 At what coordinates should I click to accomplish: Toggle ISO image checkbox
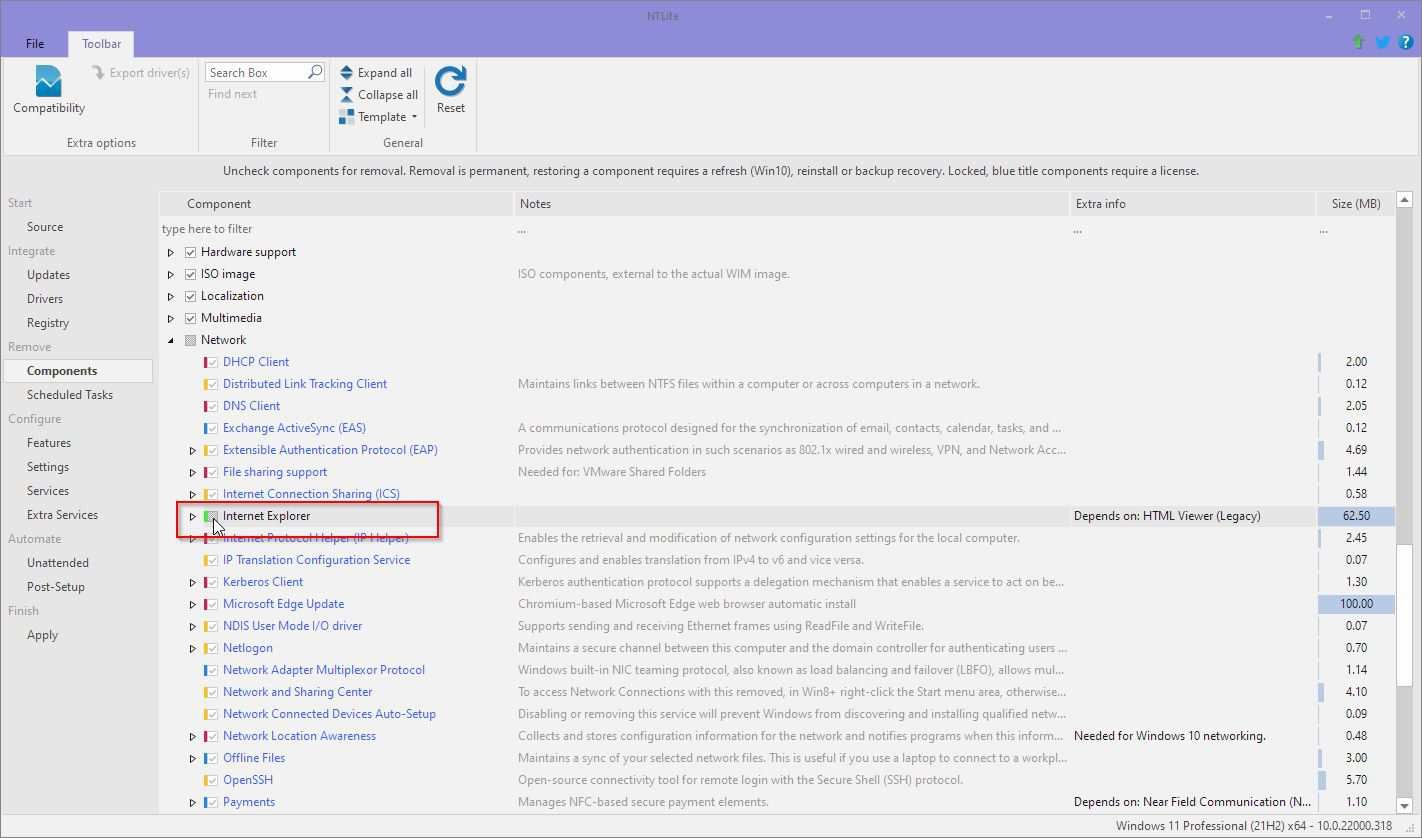[190, 274]
